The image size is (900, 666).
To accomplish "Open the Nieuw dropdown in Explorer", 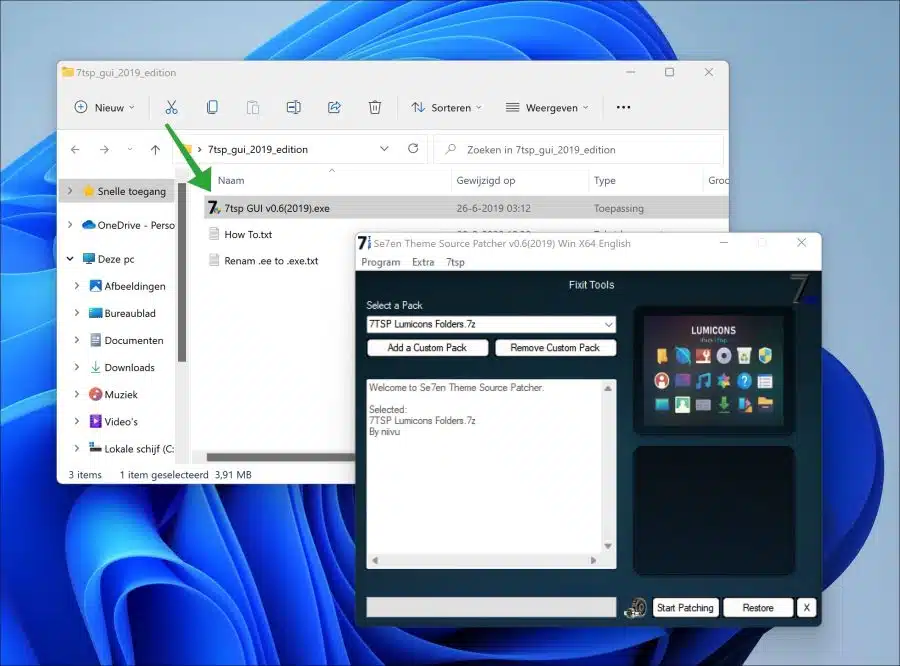I will [104, 107].
